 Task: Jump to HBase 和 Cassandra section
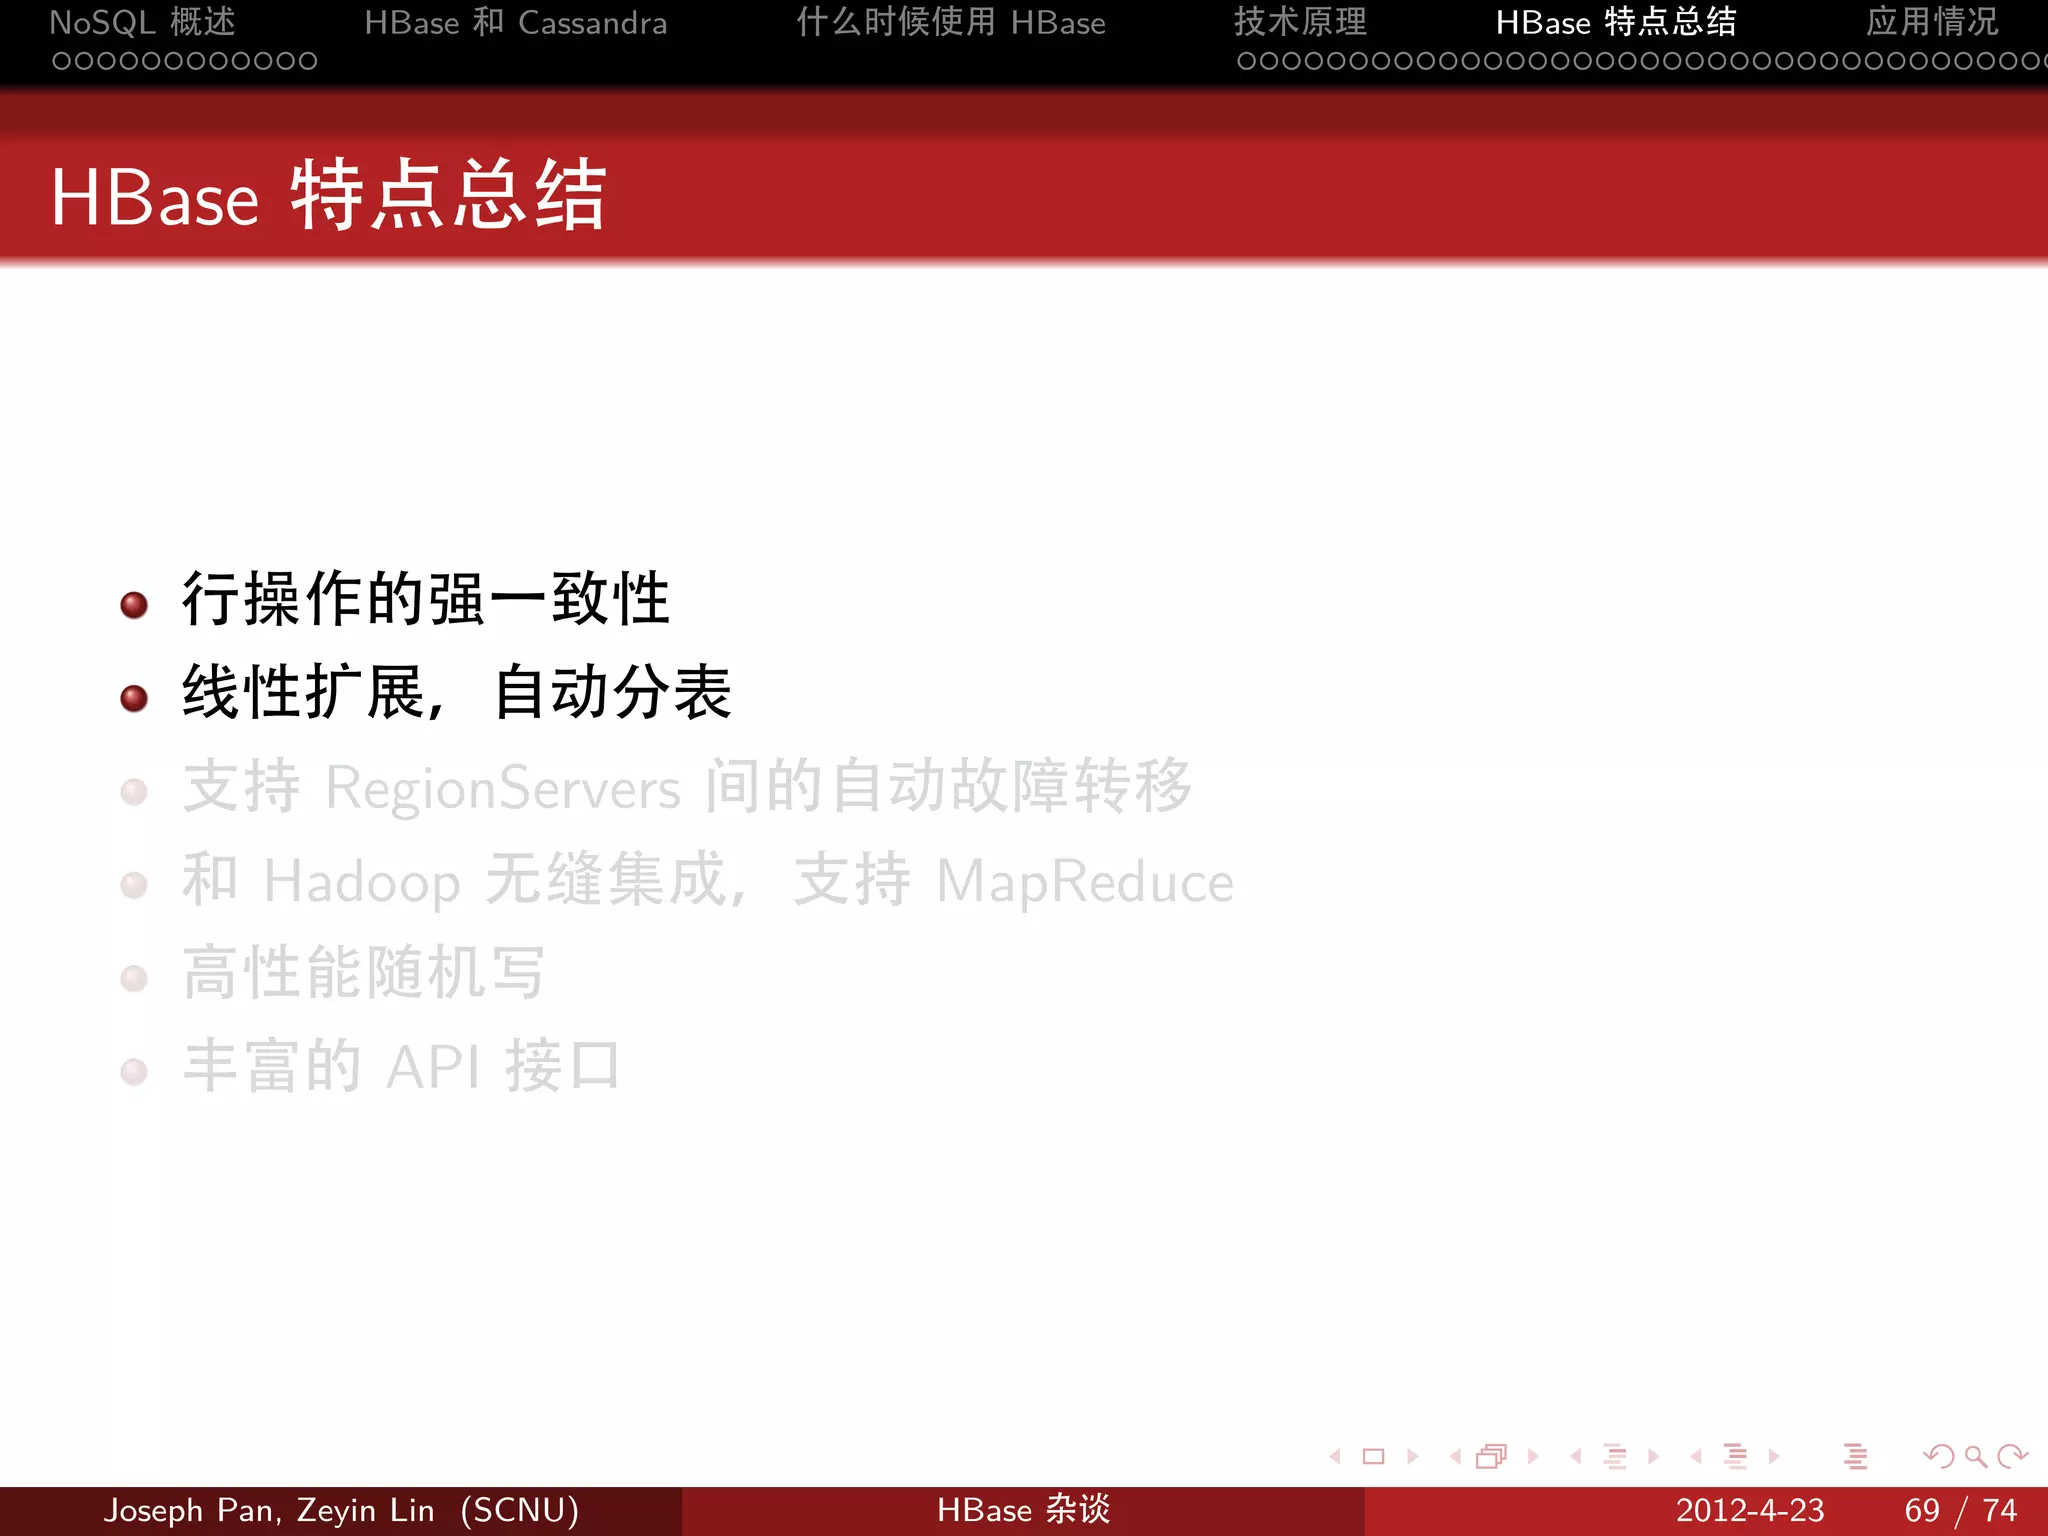(516, 22)
